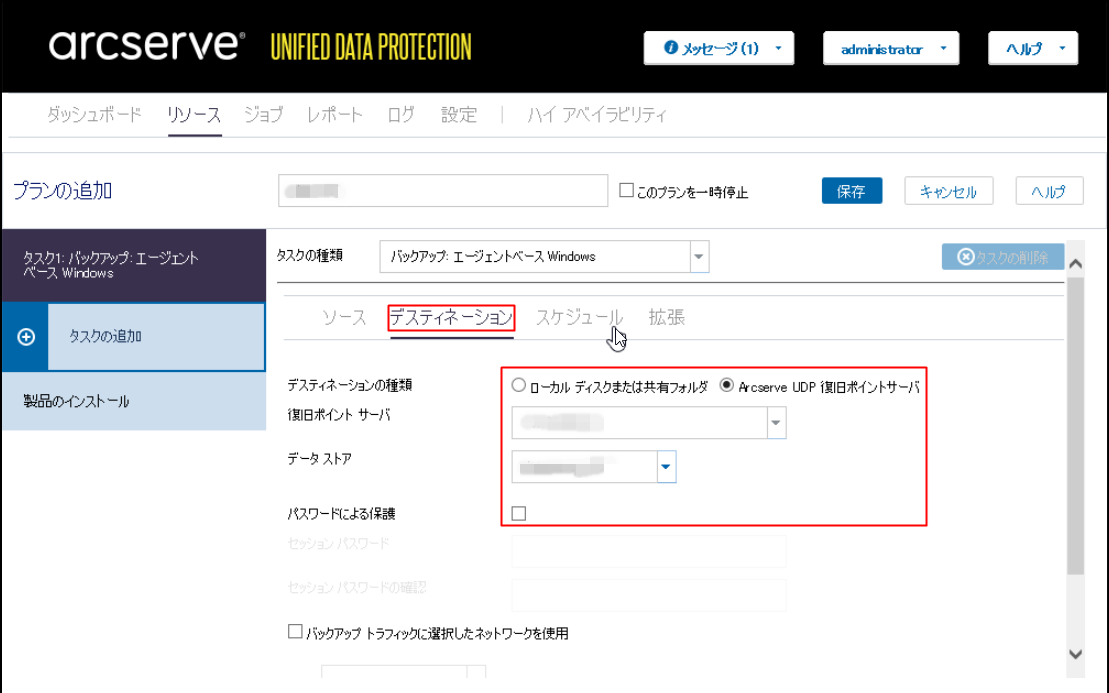Click the セッション パスワードの確認 input field
Viewport: 1109px width, 693px height.
(649, 595)
